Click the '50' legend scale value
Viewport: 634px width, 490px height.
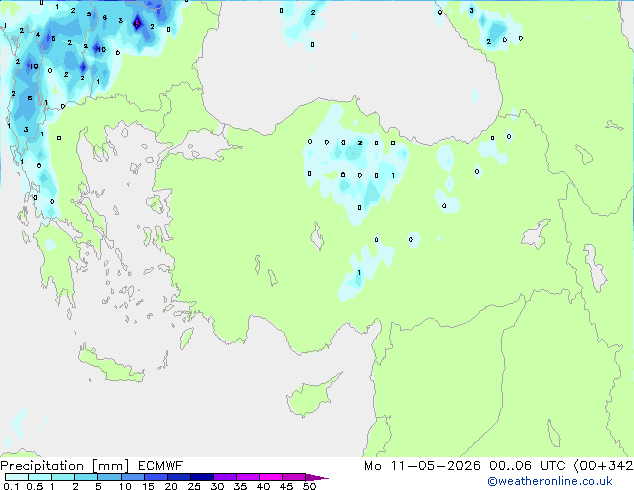coord(310,486)
